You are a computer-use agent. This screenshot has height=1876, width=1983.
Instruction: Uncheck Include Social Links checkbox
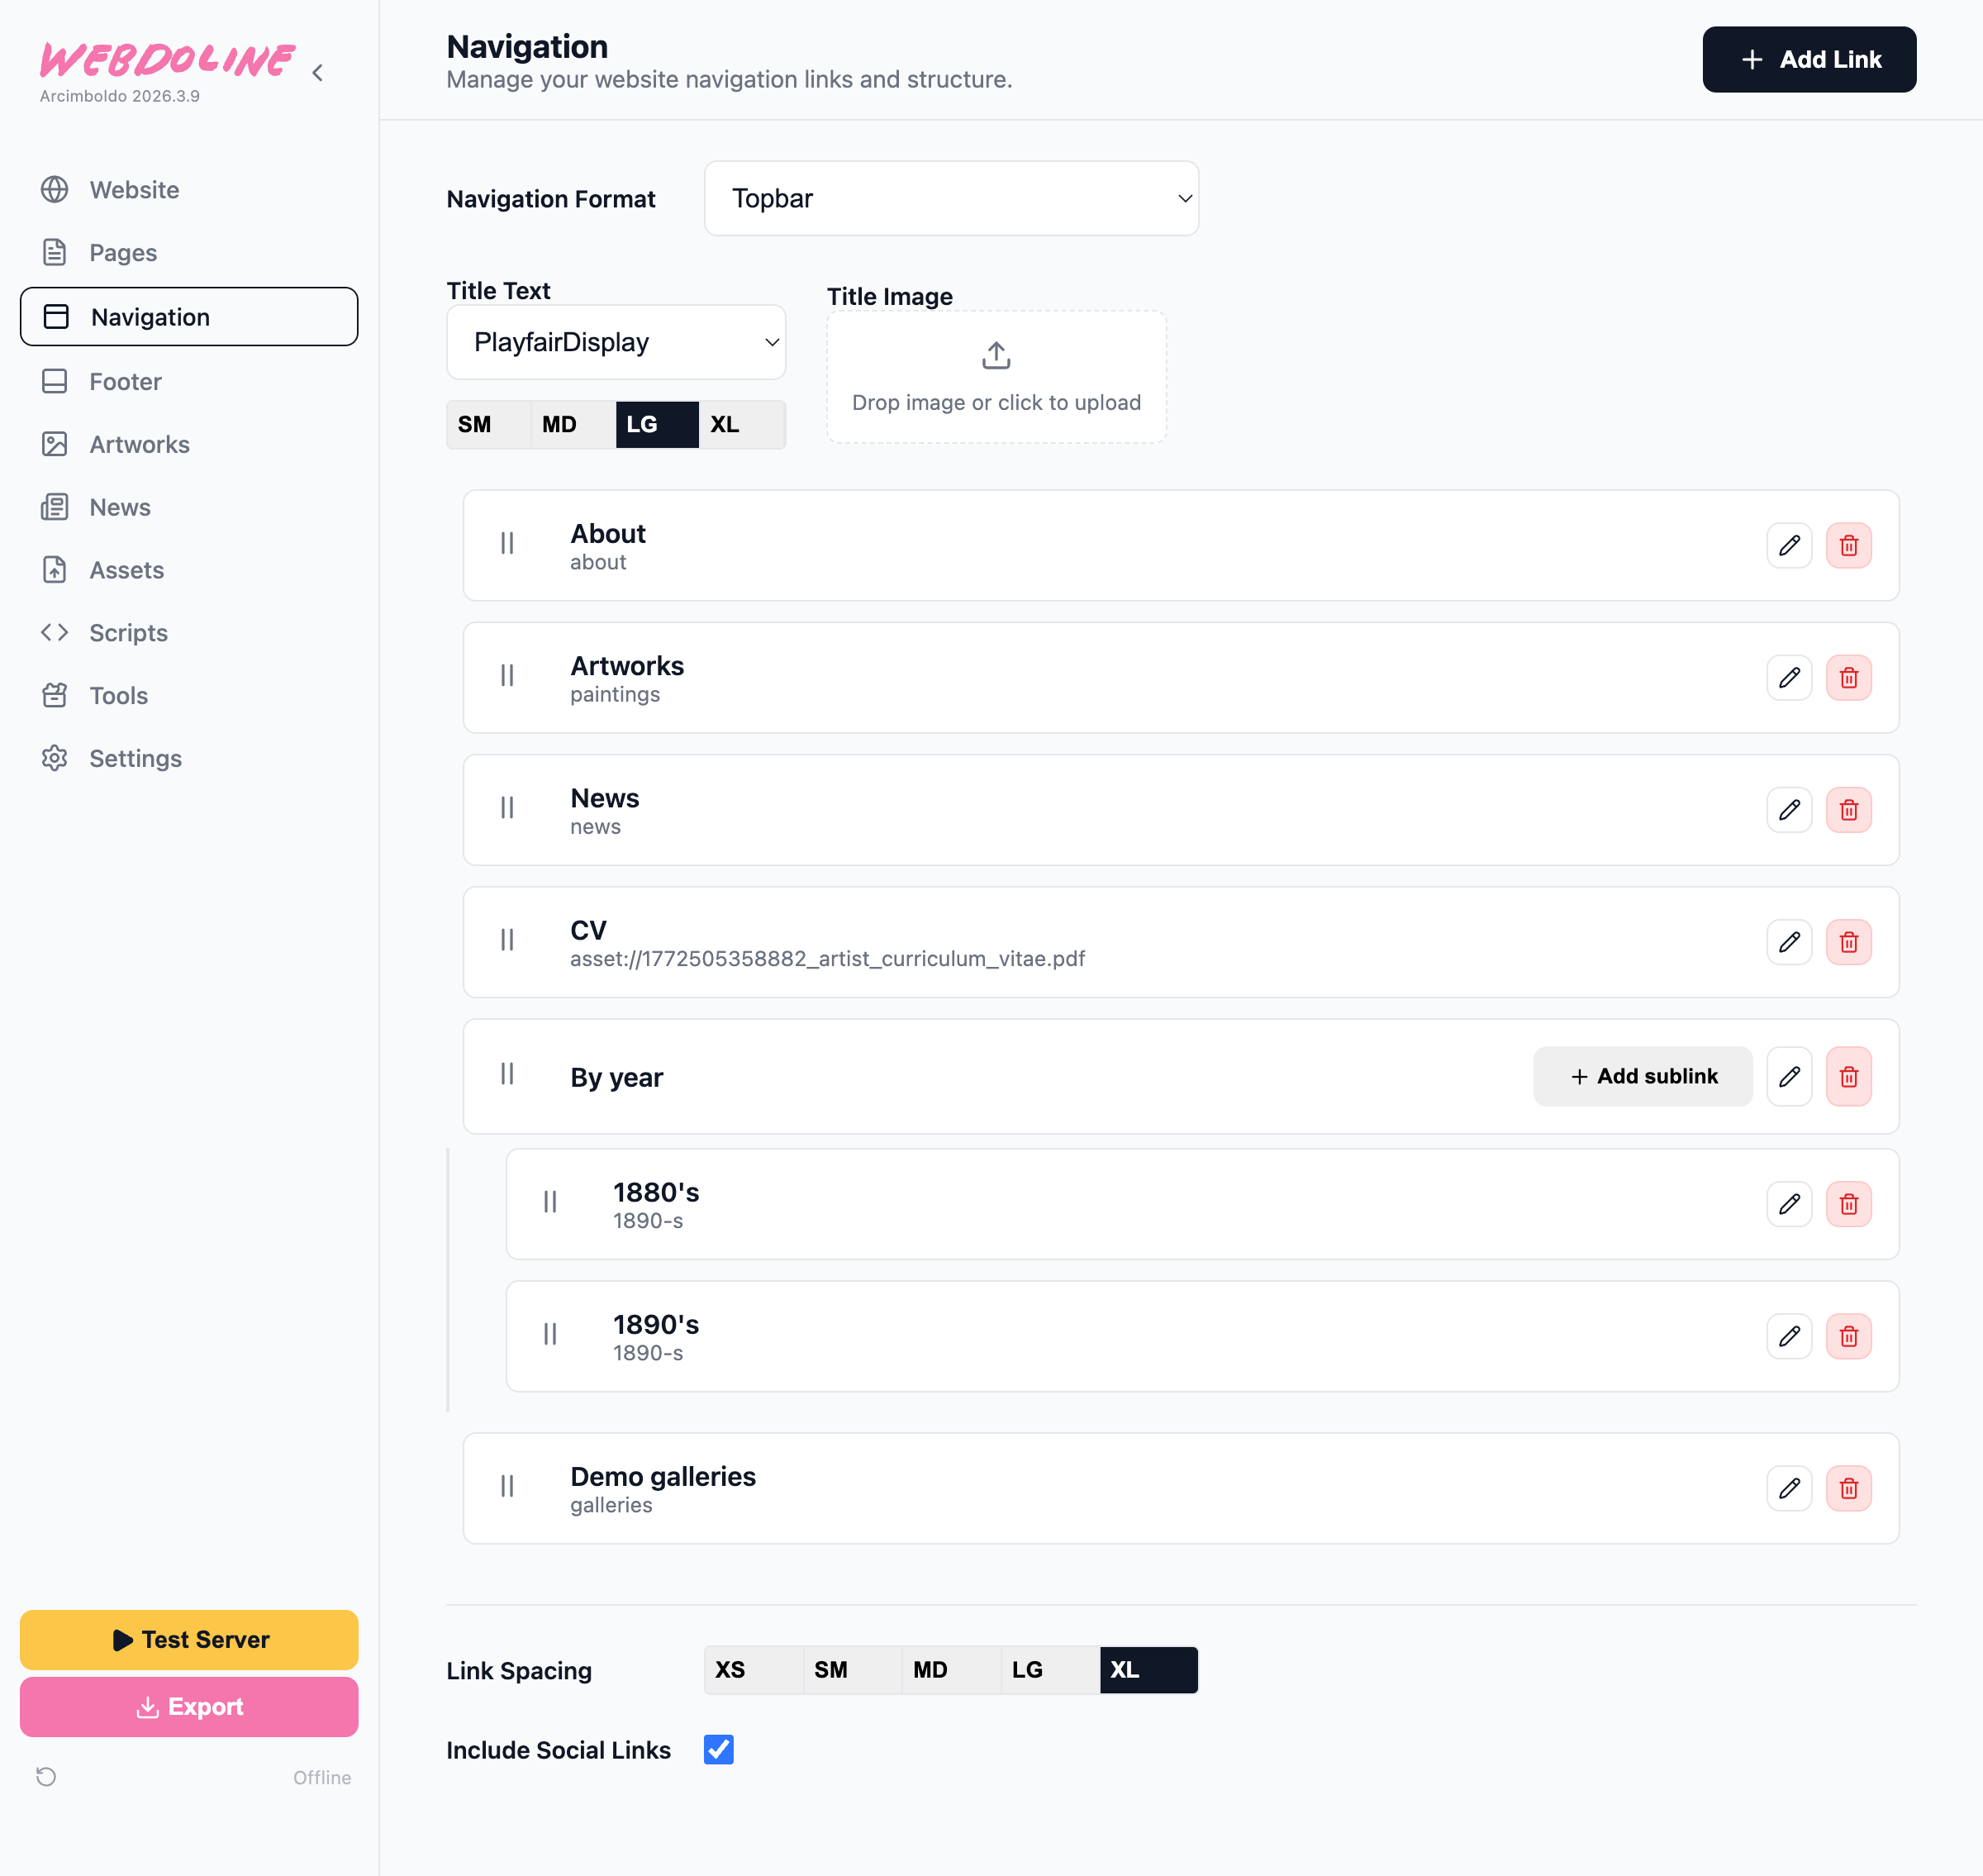click(718, 1749)
